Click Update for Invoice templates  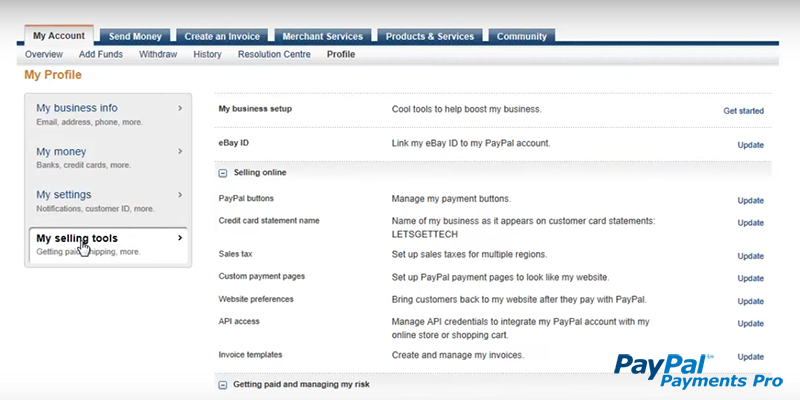coord(750,357)
